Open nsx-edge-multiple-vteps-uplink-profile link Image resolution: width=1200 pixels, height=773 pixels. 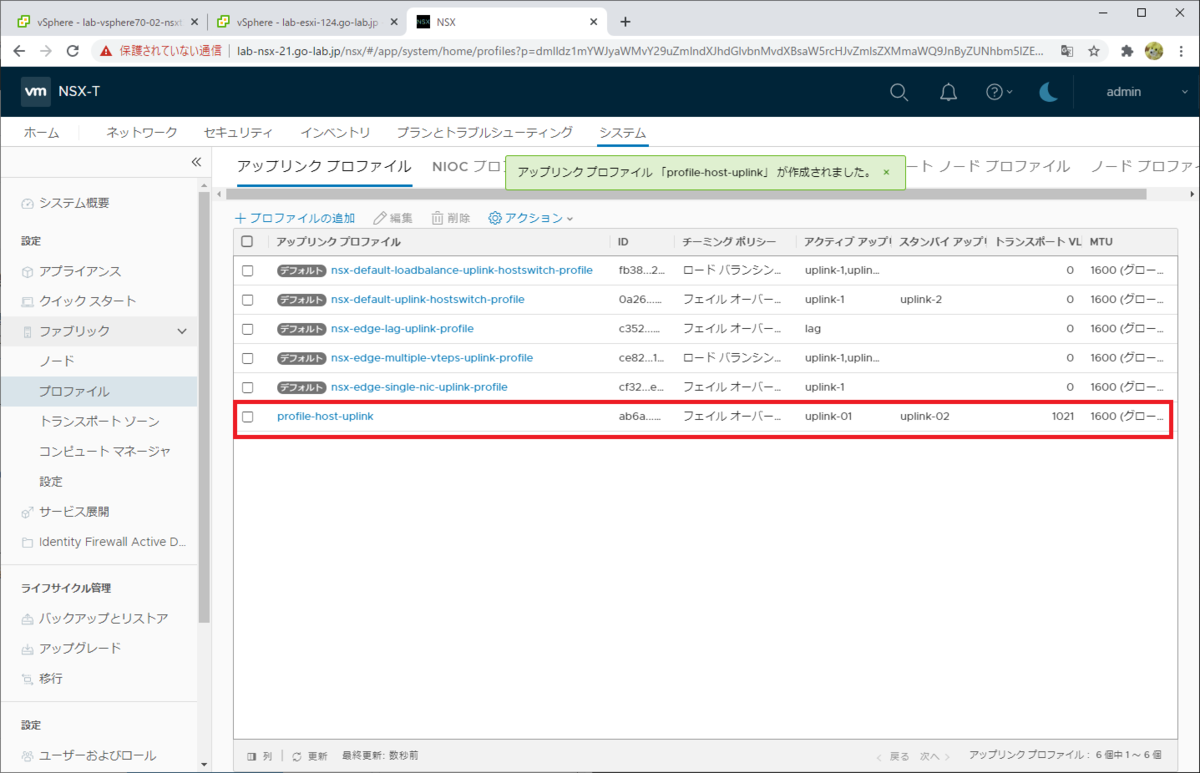432,357
